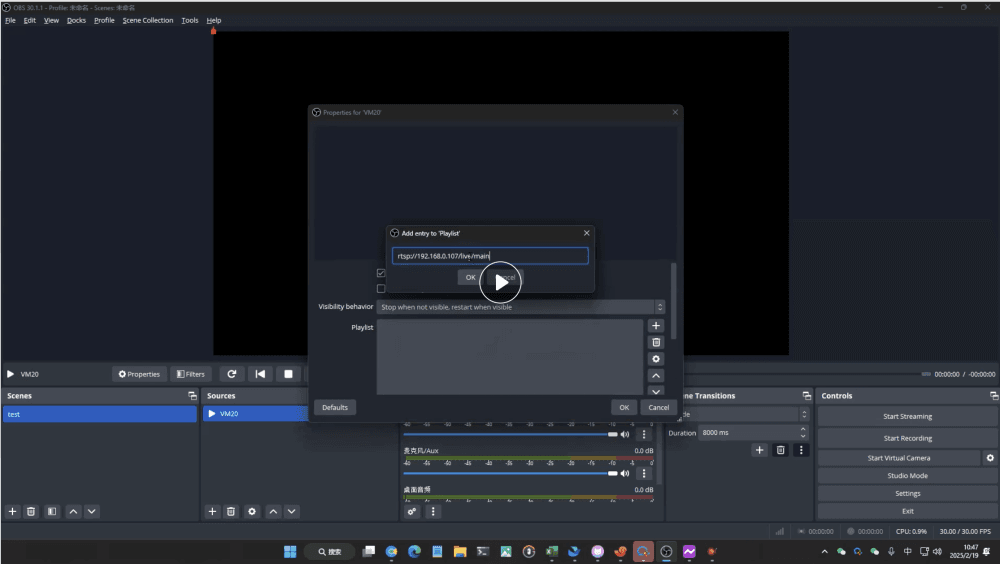
Task: Open the File menu
Action: point(10,20)
